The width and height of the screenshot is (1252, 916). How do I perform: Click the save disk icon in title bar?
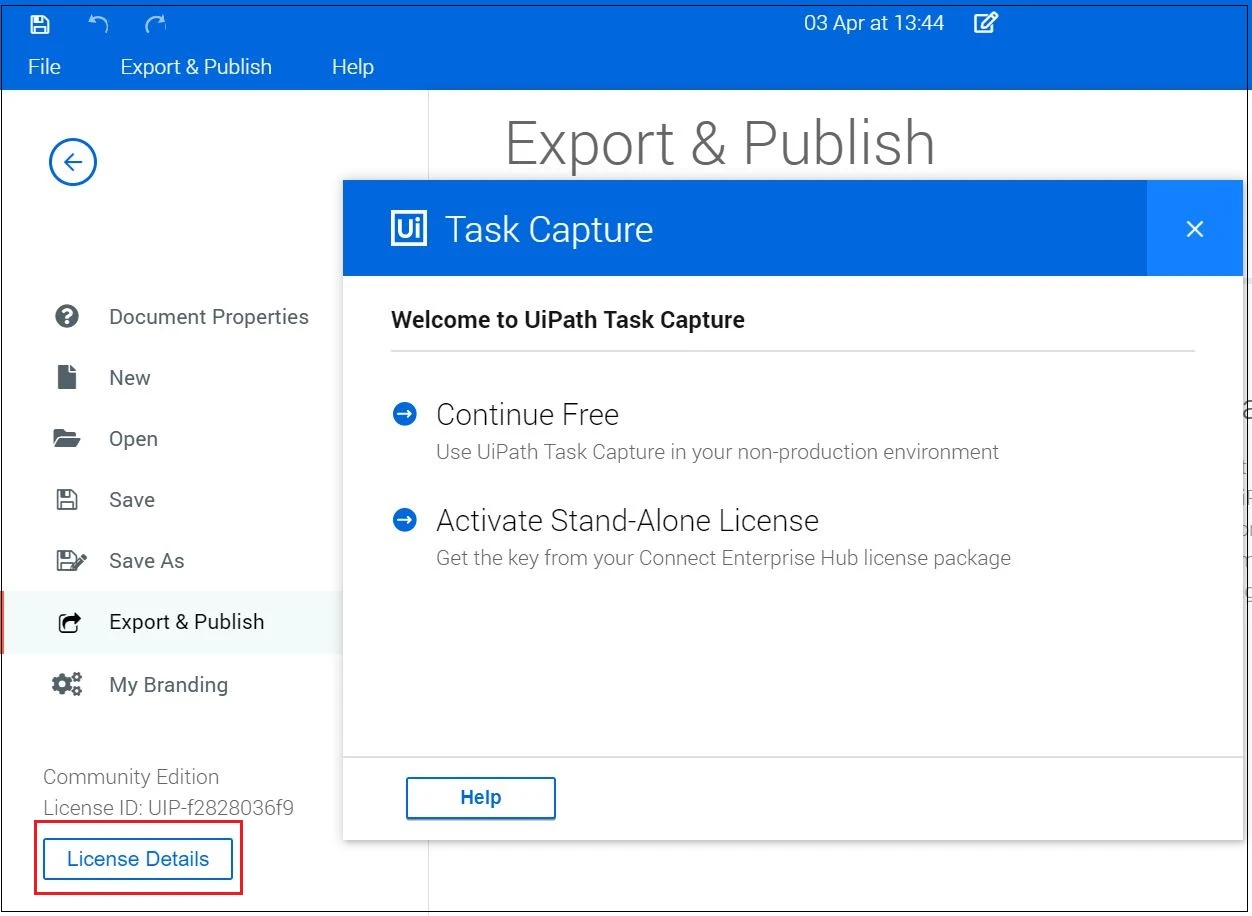pos(39,24)
